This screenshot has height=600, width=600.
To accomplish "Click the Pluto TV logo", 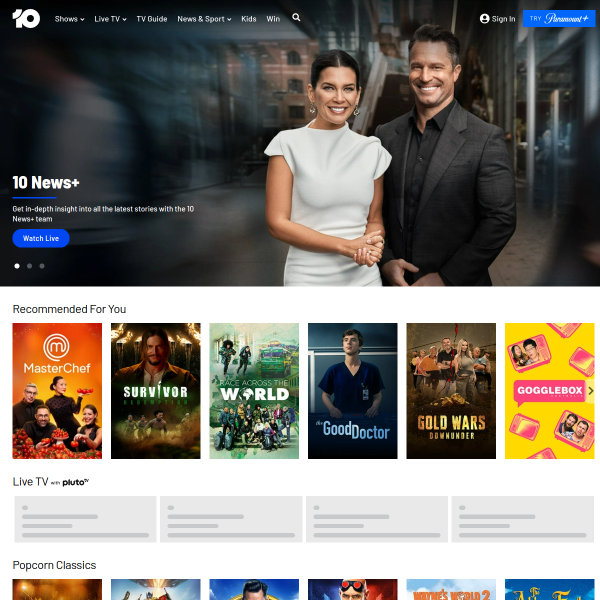I will [x=76, y=482].
